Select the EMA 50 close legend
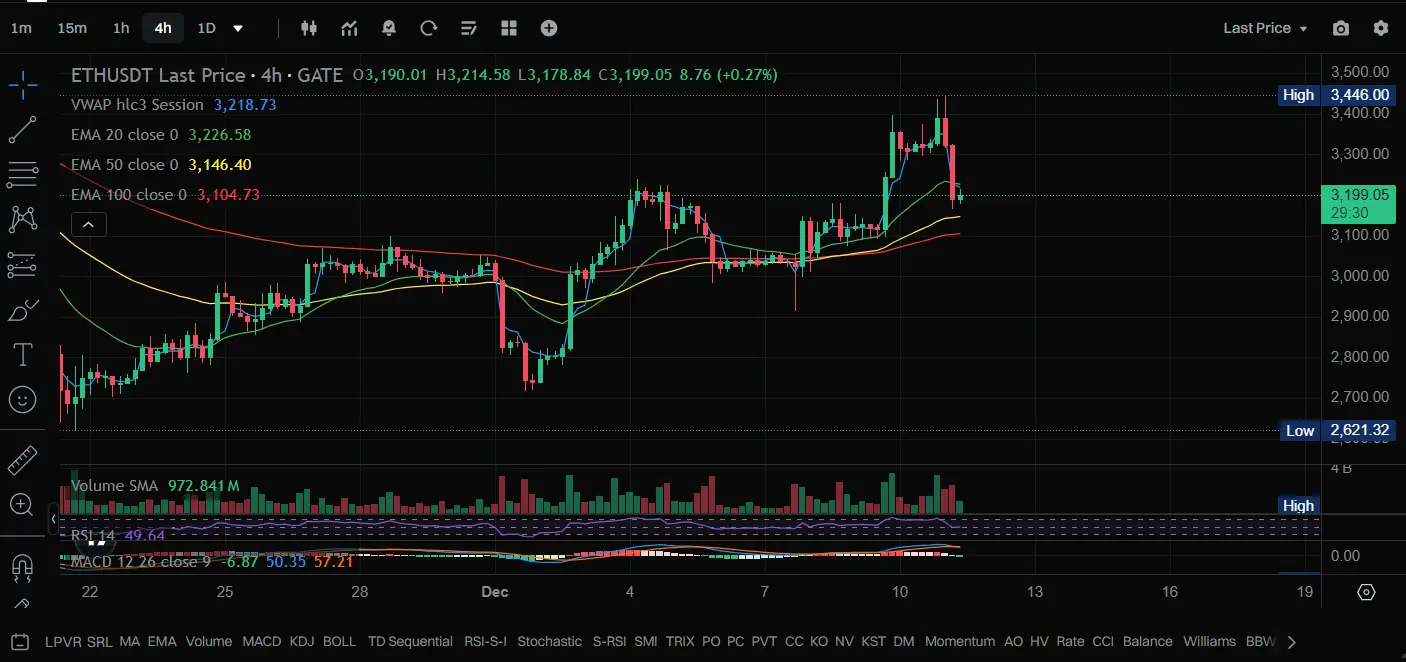The width and height of the screenshot is (1406, 662). click(125, 165)
